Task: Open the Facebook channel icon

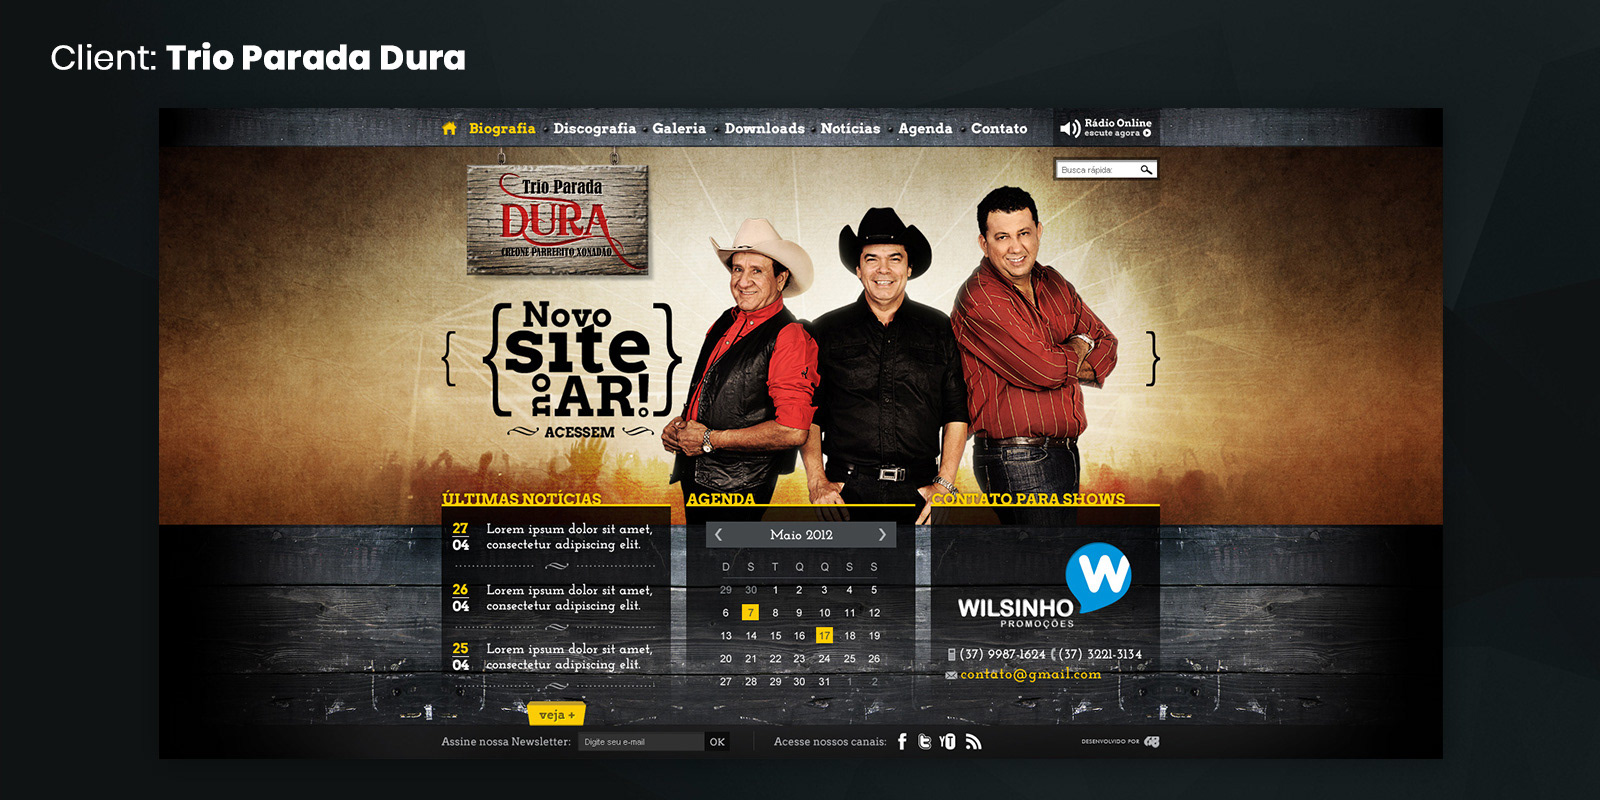Action: pyautogui.click(x=902, y=741)
